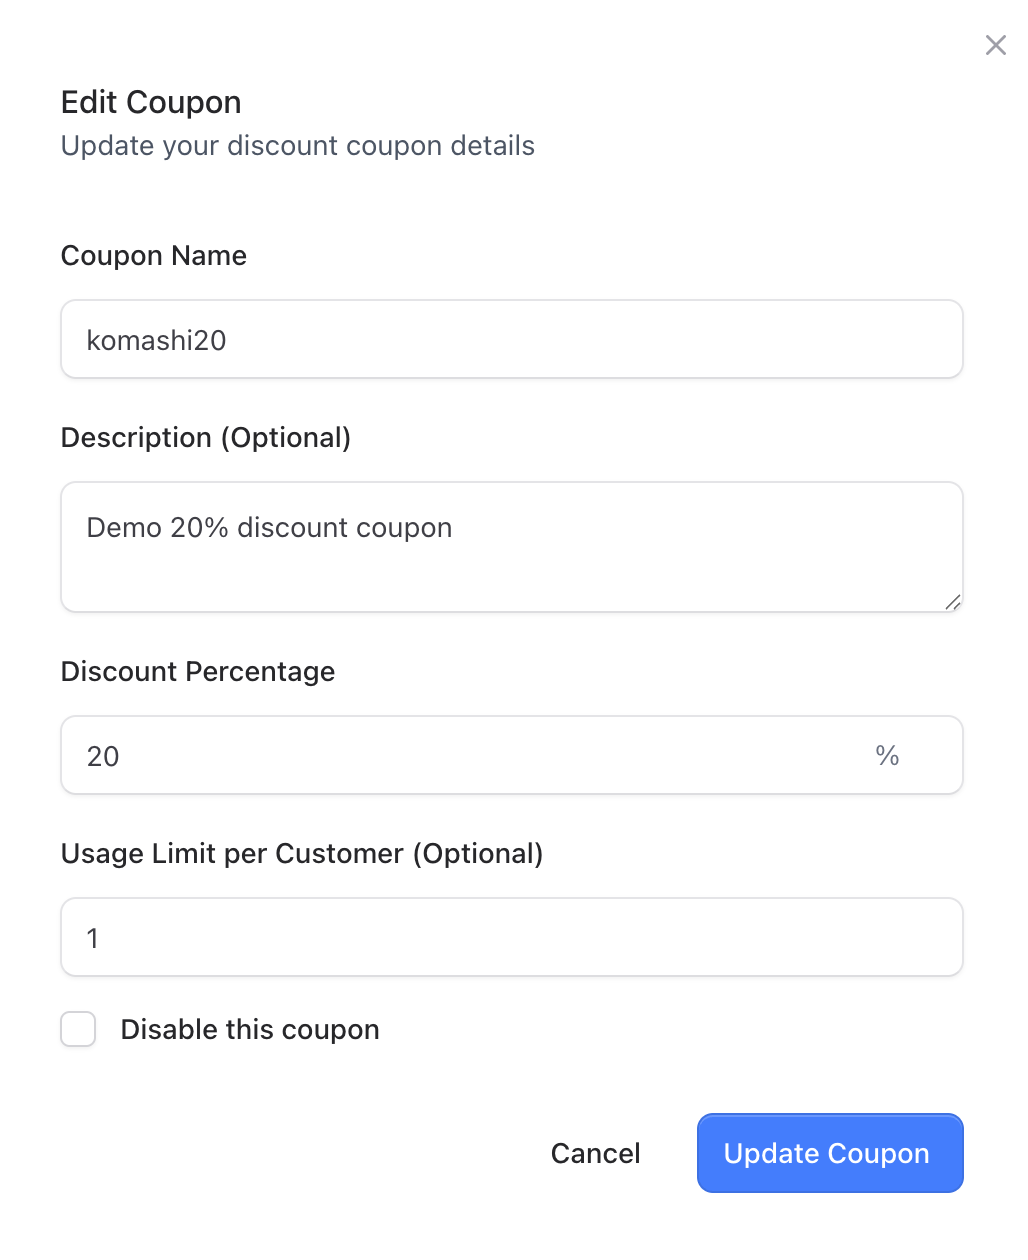Select the Coupon Name input containing komashi20
Screen dimensions: 1028x1260
[511, 339]
